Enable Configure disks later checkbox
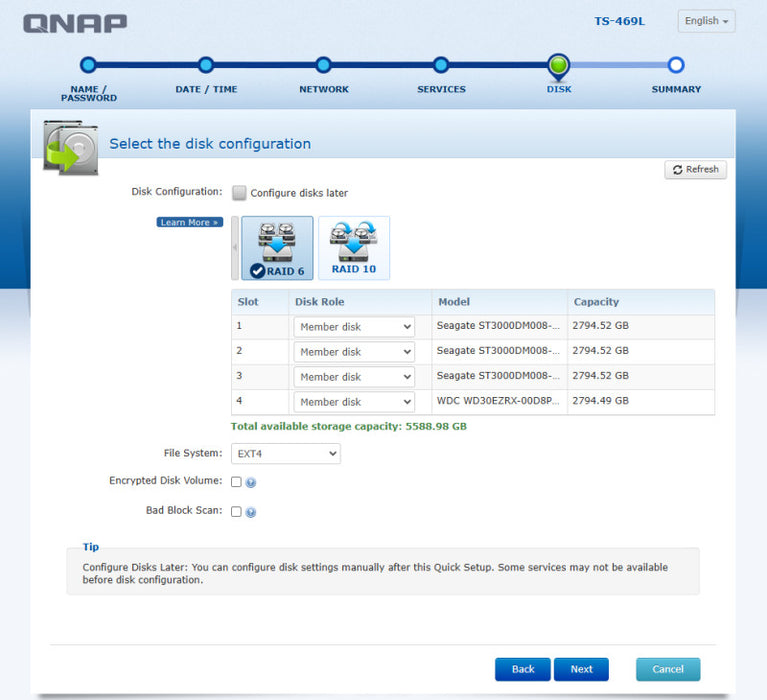This screenshot has width=767, height=700. pos(239,193)
